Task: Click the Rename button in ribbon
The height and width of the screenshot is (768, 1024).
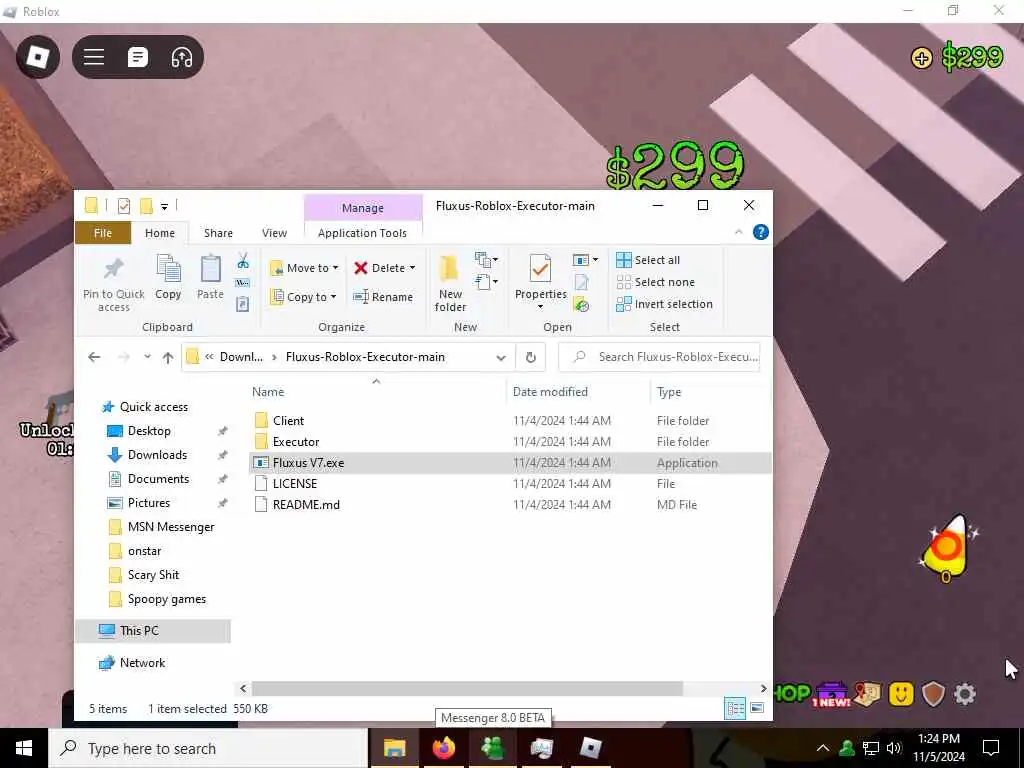Action: [x=383, y=296]
